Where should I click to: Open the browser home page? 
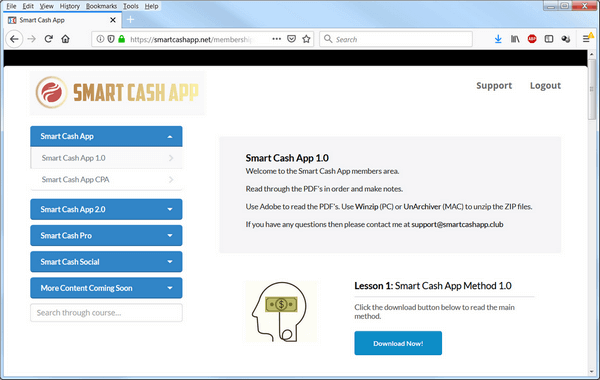pyautogui.click(x=65, y=39)
